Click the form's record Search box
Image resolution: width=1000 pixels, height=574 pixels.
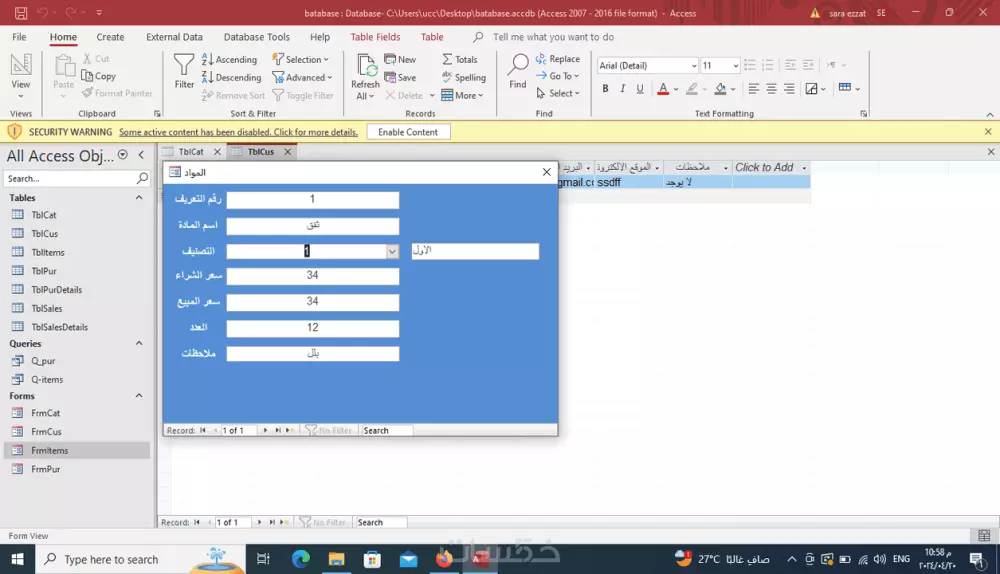[386, 430]
